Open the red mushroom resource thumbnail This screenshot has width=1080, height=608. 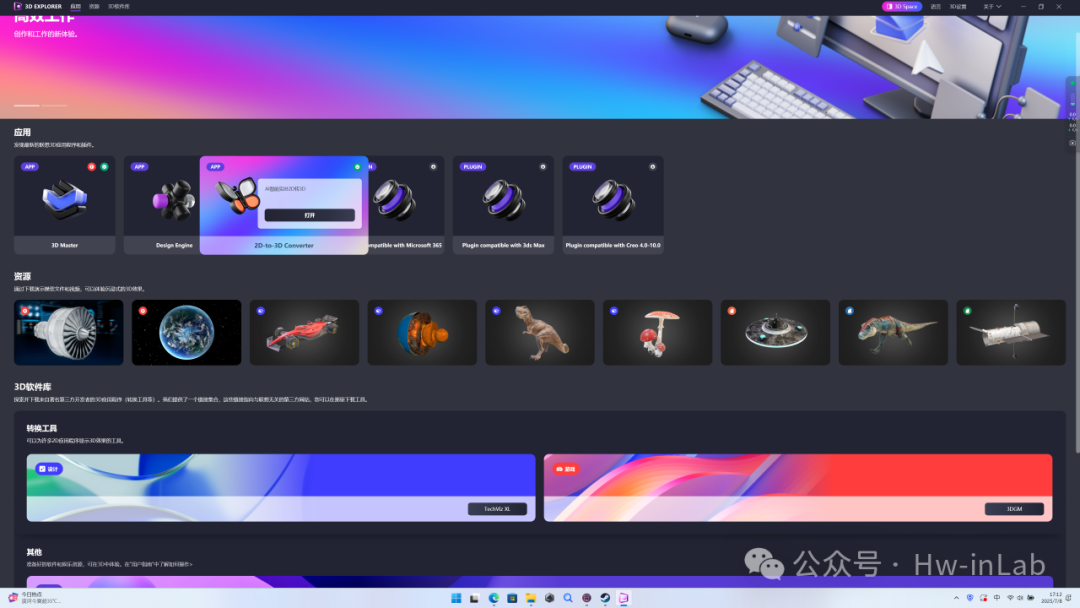pos(658,332)
